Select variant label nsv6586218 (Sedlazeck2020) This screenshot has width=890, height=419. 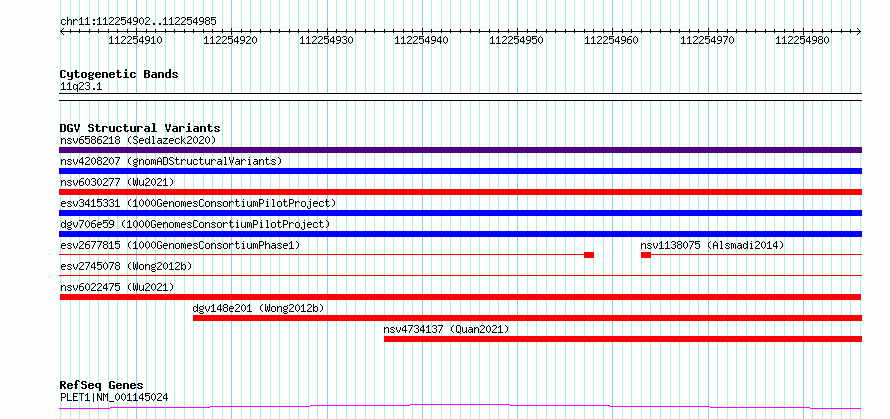138,140
